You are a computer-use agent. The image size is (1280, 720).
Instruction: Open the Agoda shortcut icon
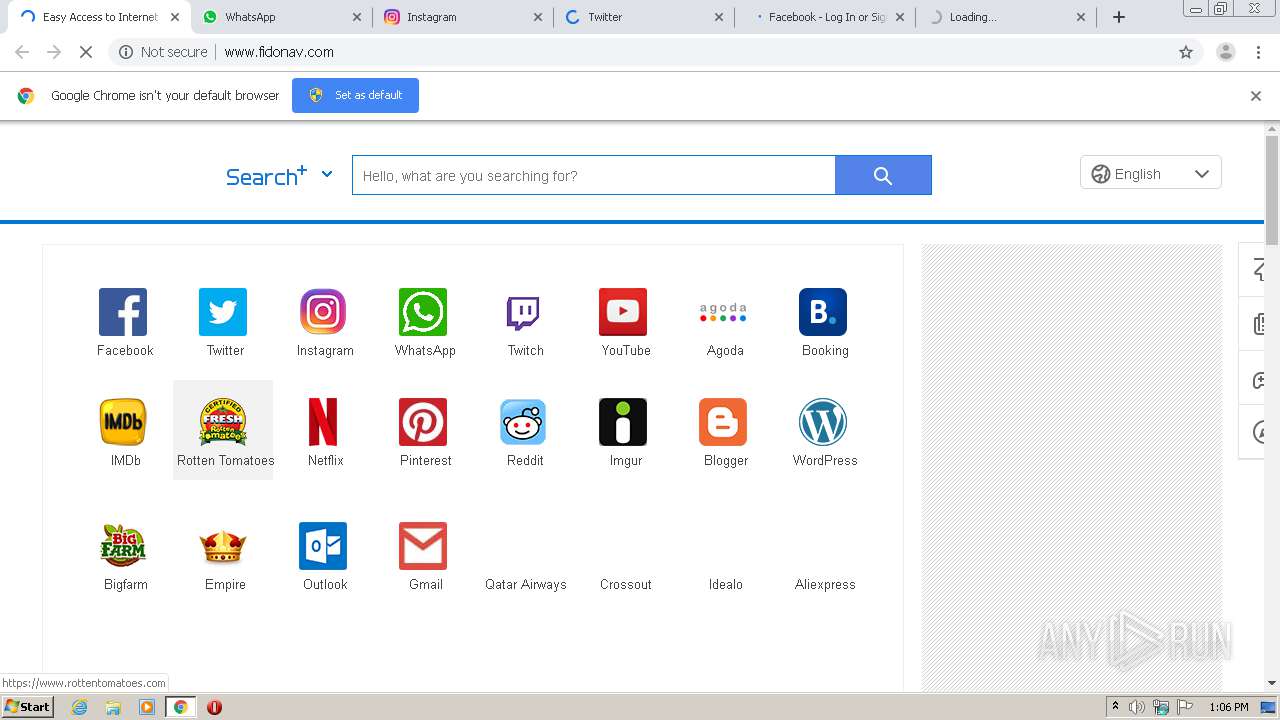coord(723,312)
